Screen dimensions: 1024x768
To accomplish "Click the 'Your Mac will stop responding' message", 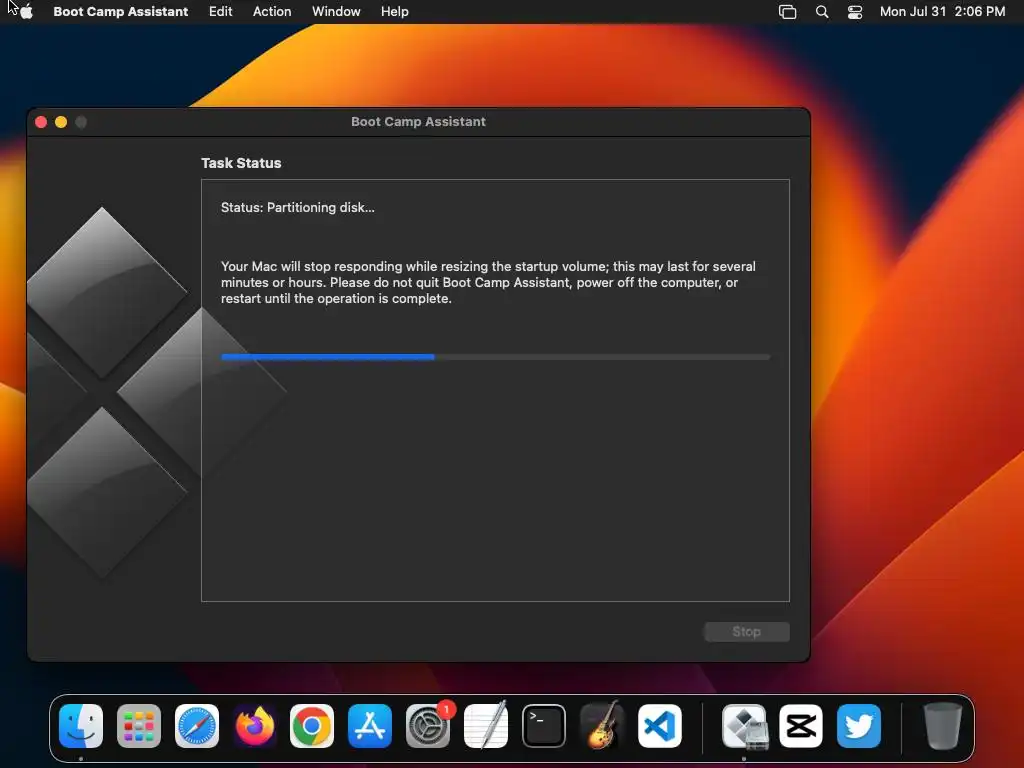I will coord(488,283).
